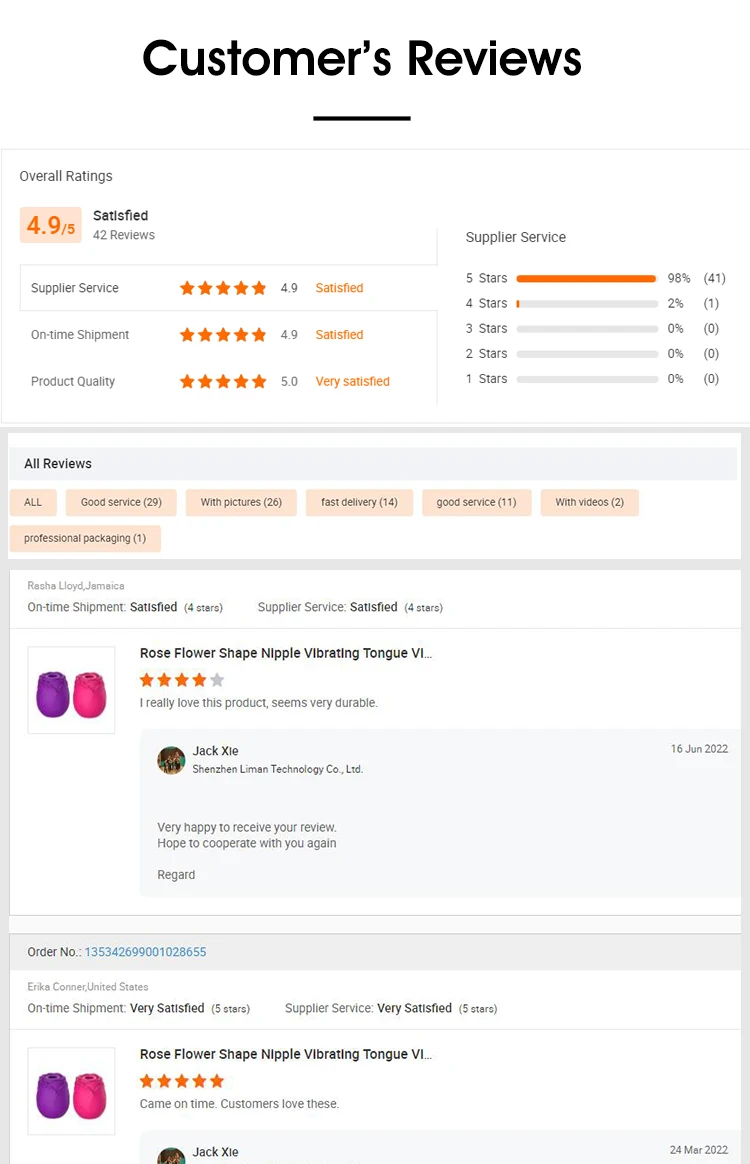Click the On-time Shipment star rating
The width and height of the screenshot is (750, 1164).
point(223,335)
